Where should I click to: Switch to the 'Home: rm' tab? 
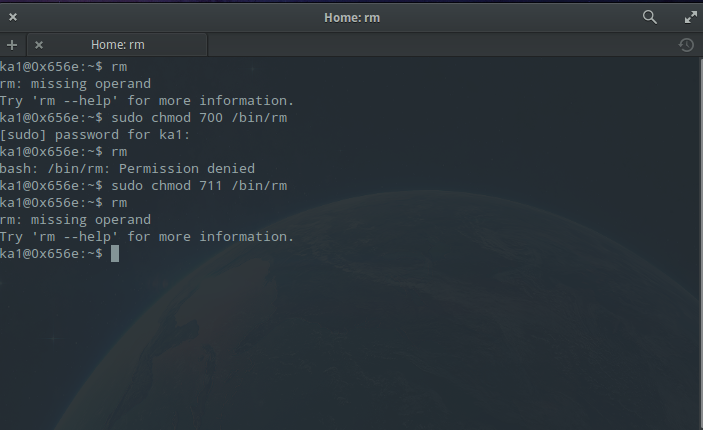(x=119, y=45)
